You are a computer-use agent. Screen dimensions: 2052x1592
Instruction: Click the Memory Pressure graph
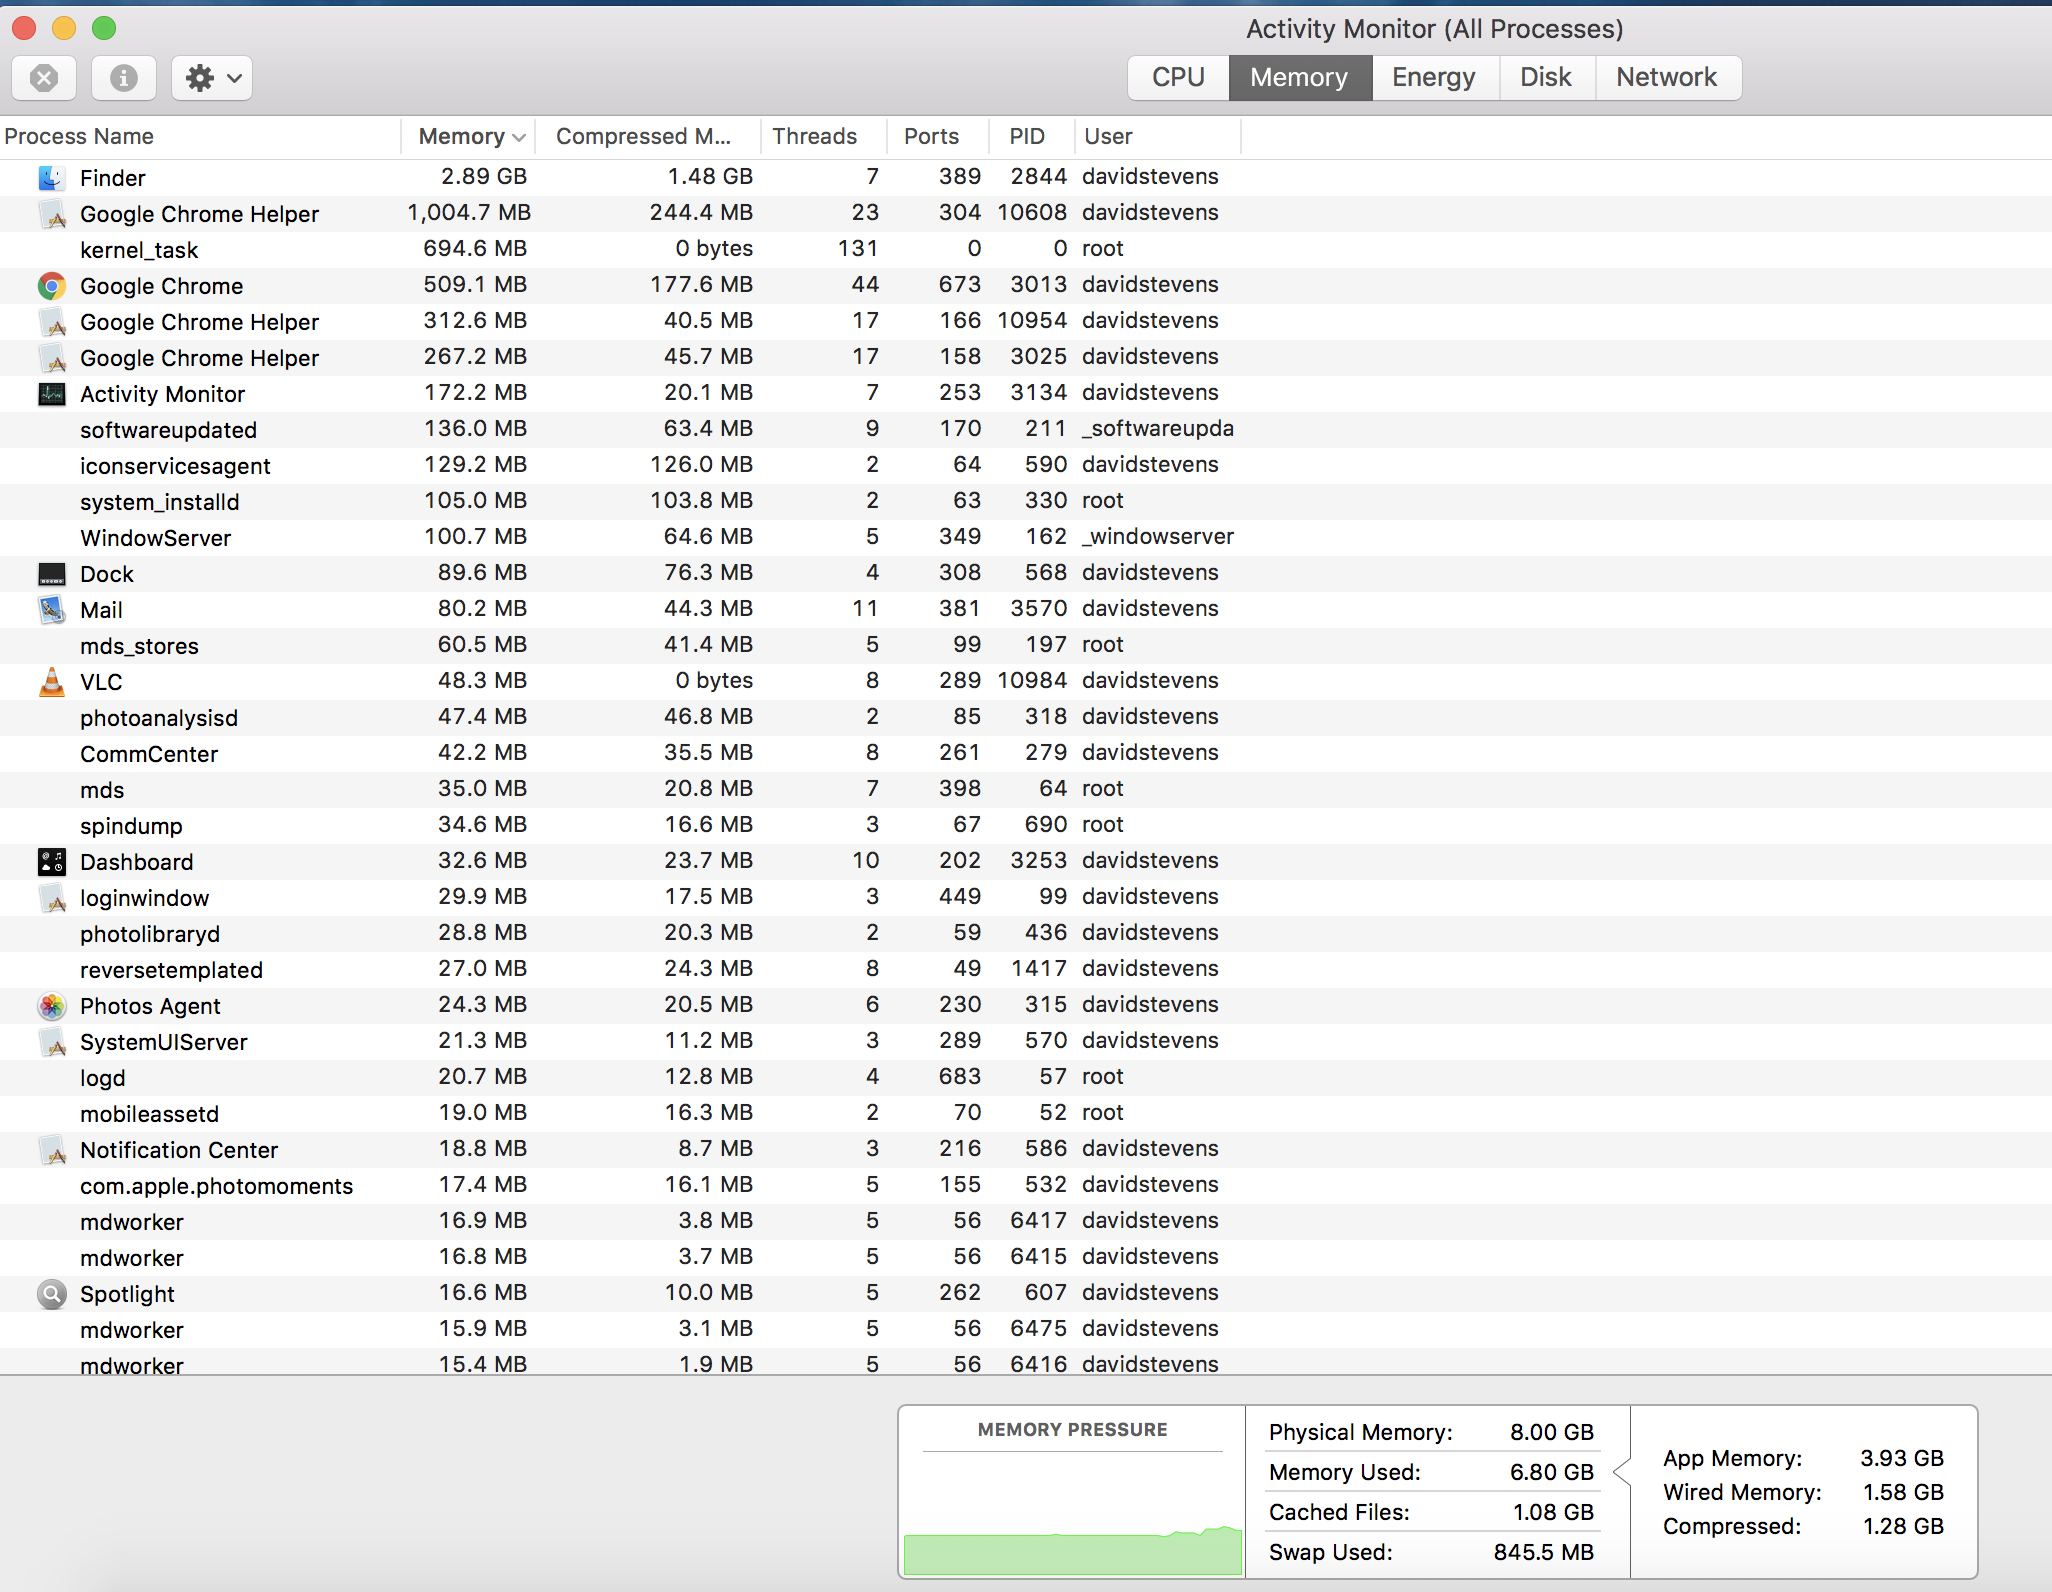click(x=1072, y=1512)
